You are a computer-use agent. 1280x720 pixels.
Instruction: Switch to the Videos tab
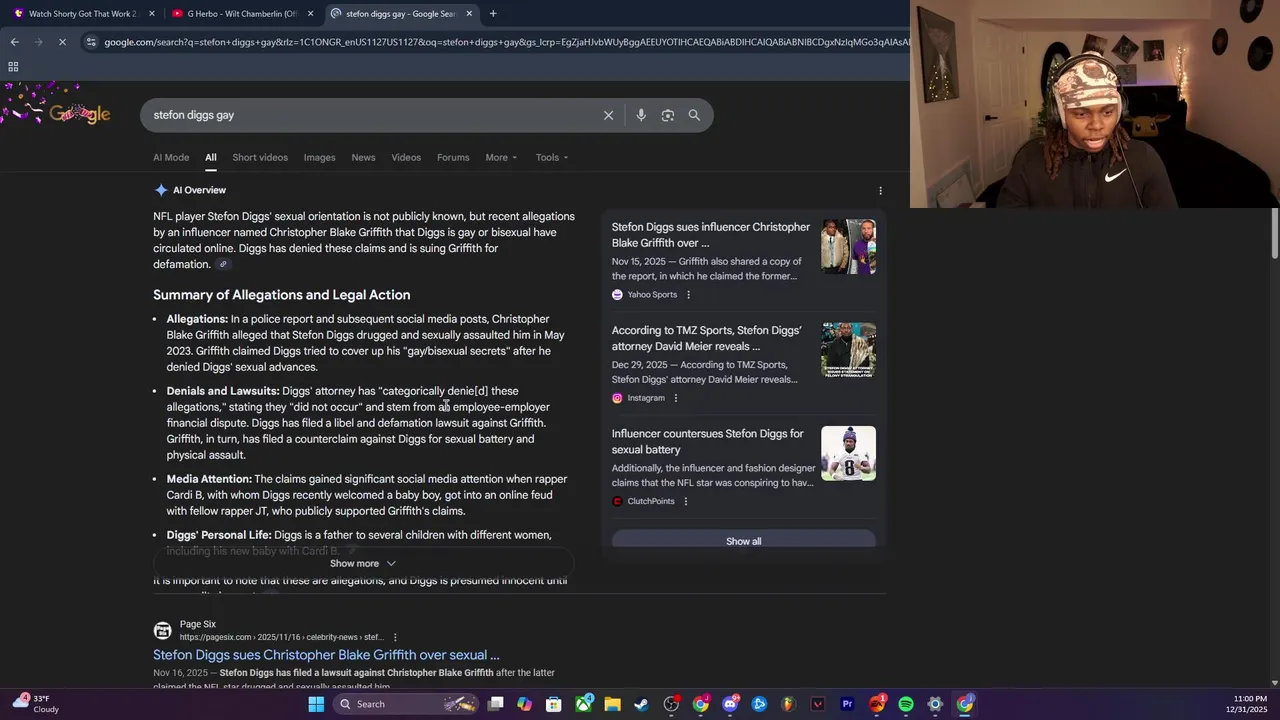[406, 157]
